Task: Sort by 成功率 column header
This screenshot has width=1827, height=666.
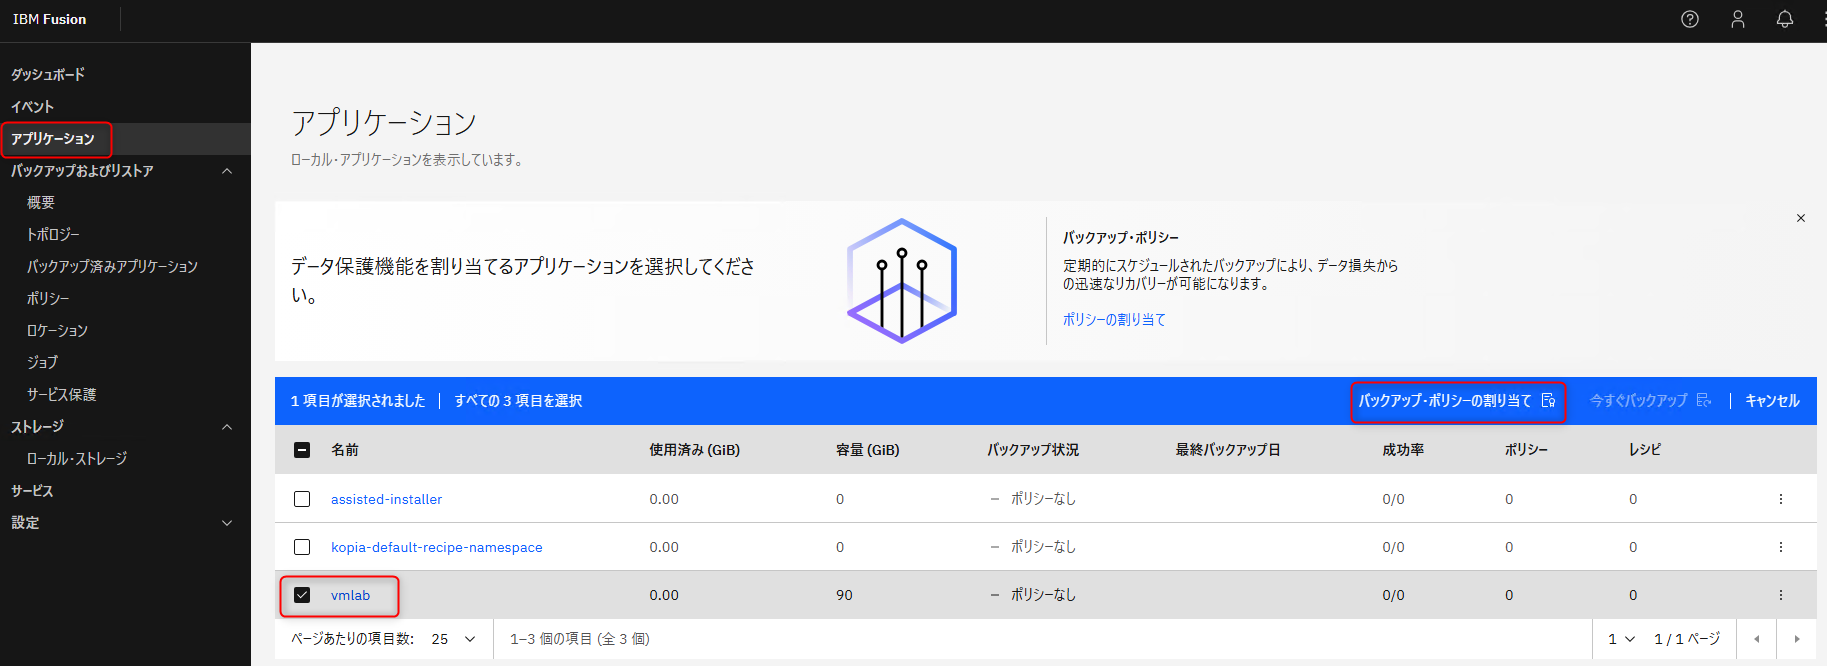Action: [x=1403, y=450]
